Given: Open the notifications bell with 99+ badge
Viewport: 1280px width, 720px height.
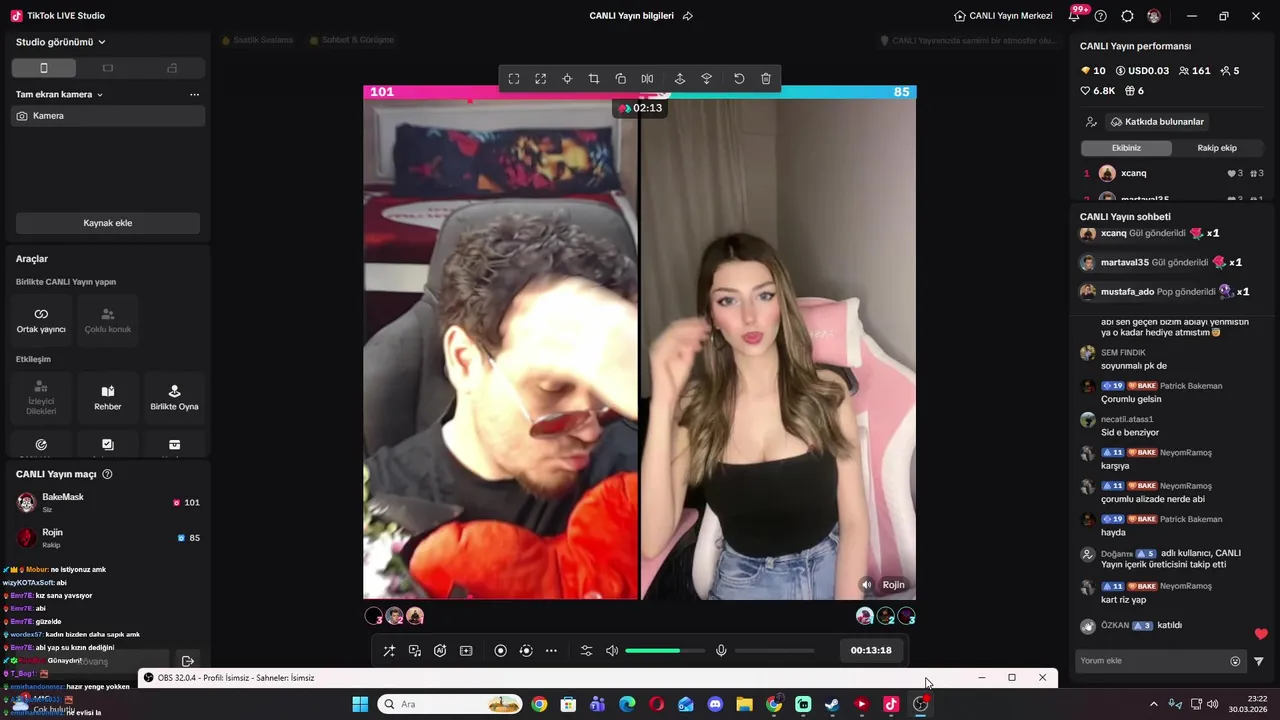Looking at the screenshot, I should (1076, 15).
